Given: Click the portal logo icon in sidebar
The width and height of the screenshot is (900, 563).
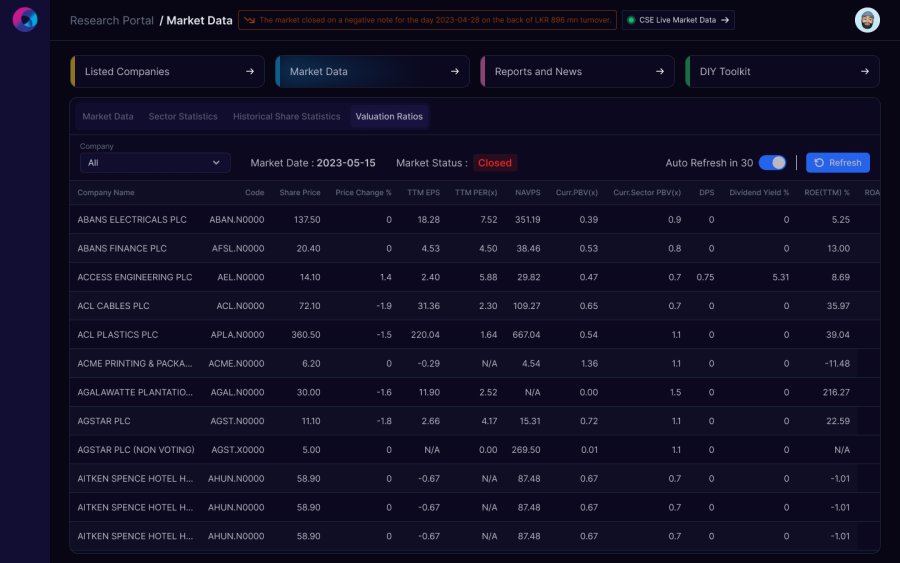Looking at the screenshot, I should click(x=25, y=20).
